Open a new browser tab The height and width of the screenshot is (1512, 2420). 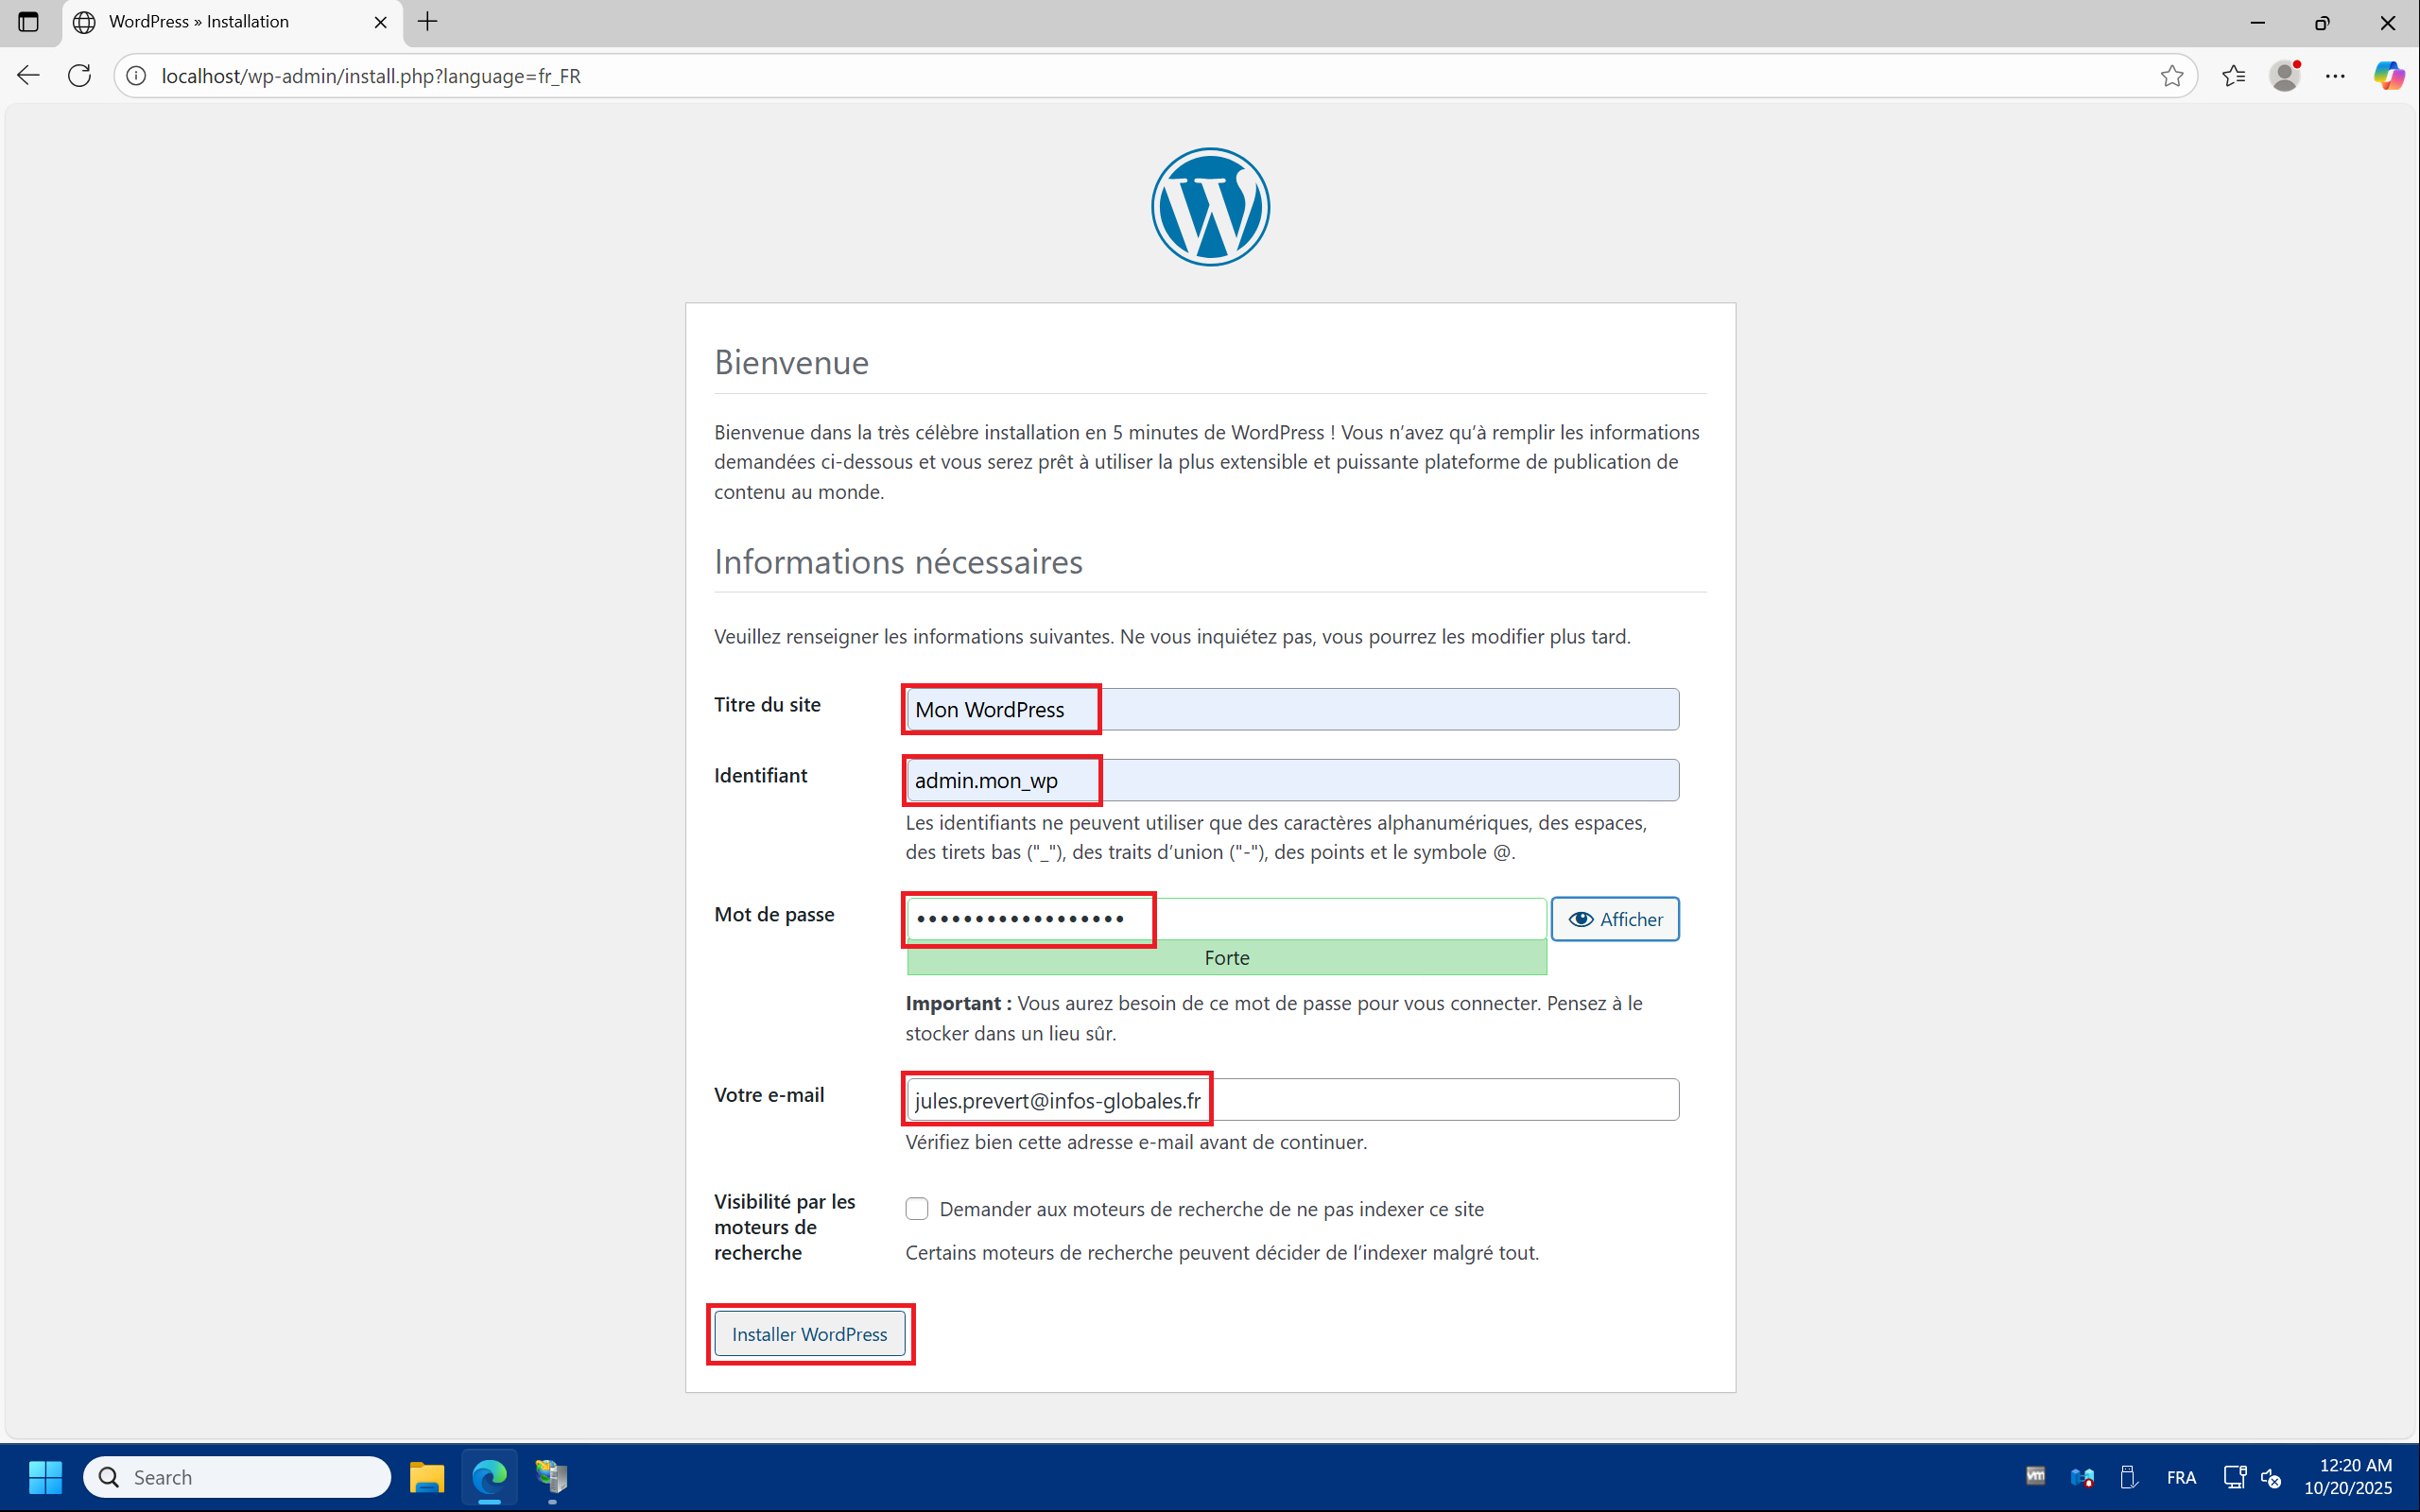[428, 22]
